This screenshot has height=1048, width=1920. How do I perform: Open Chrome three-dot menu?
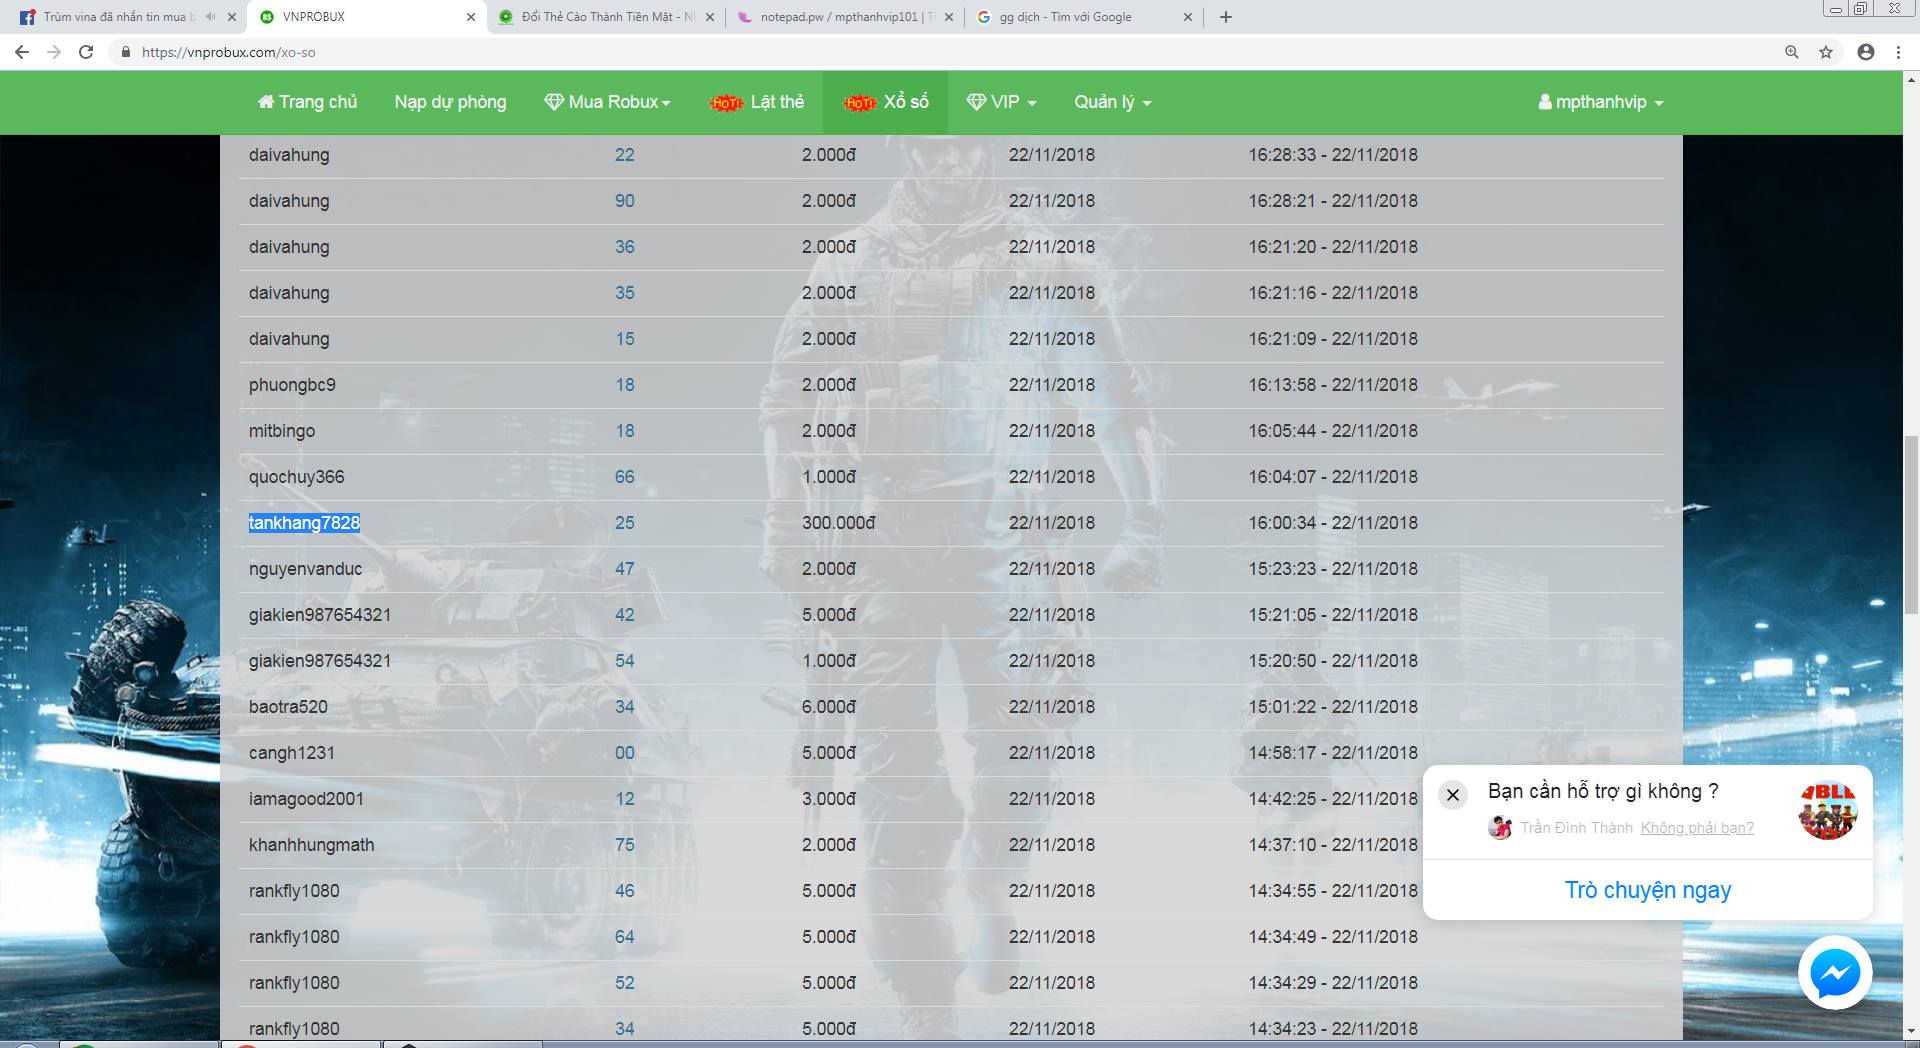point(1898,52)
